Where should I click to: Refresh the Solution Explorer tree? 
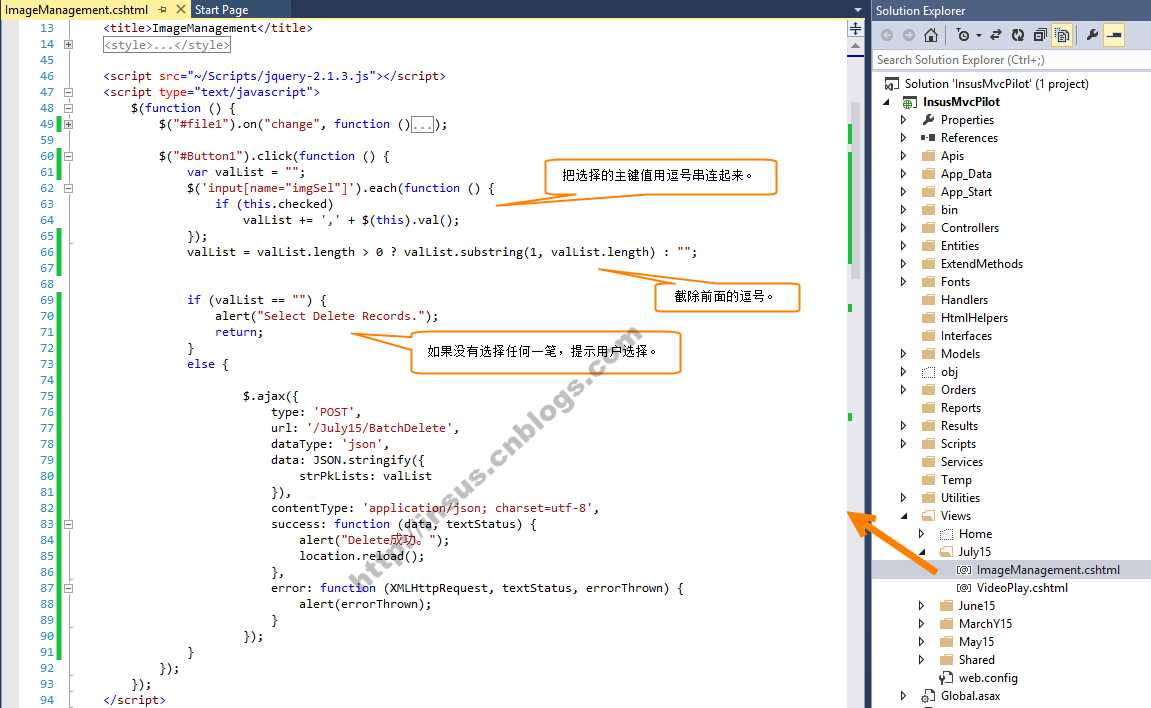point(1017,34)
